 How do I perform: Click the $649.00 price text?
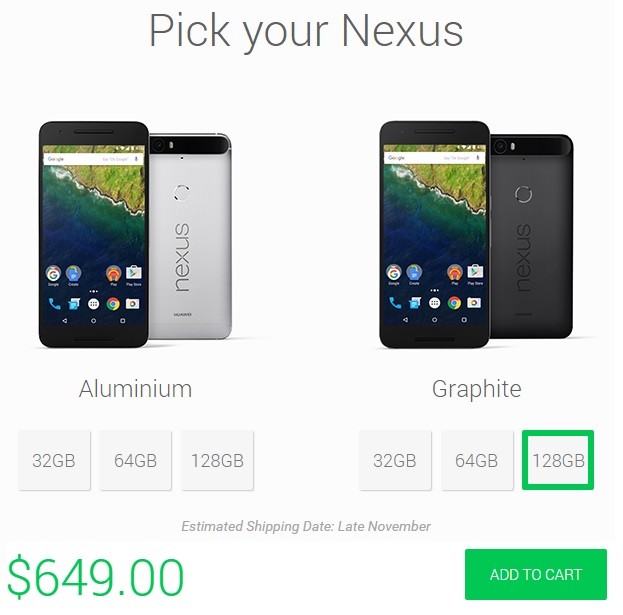[95, 577]
